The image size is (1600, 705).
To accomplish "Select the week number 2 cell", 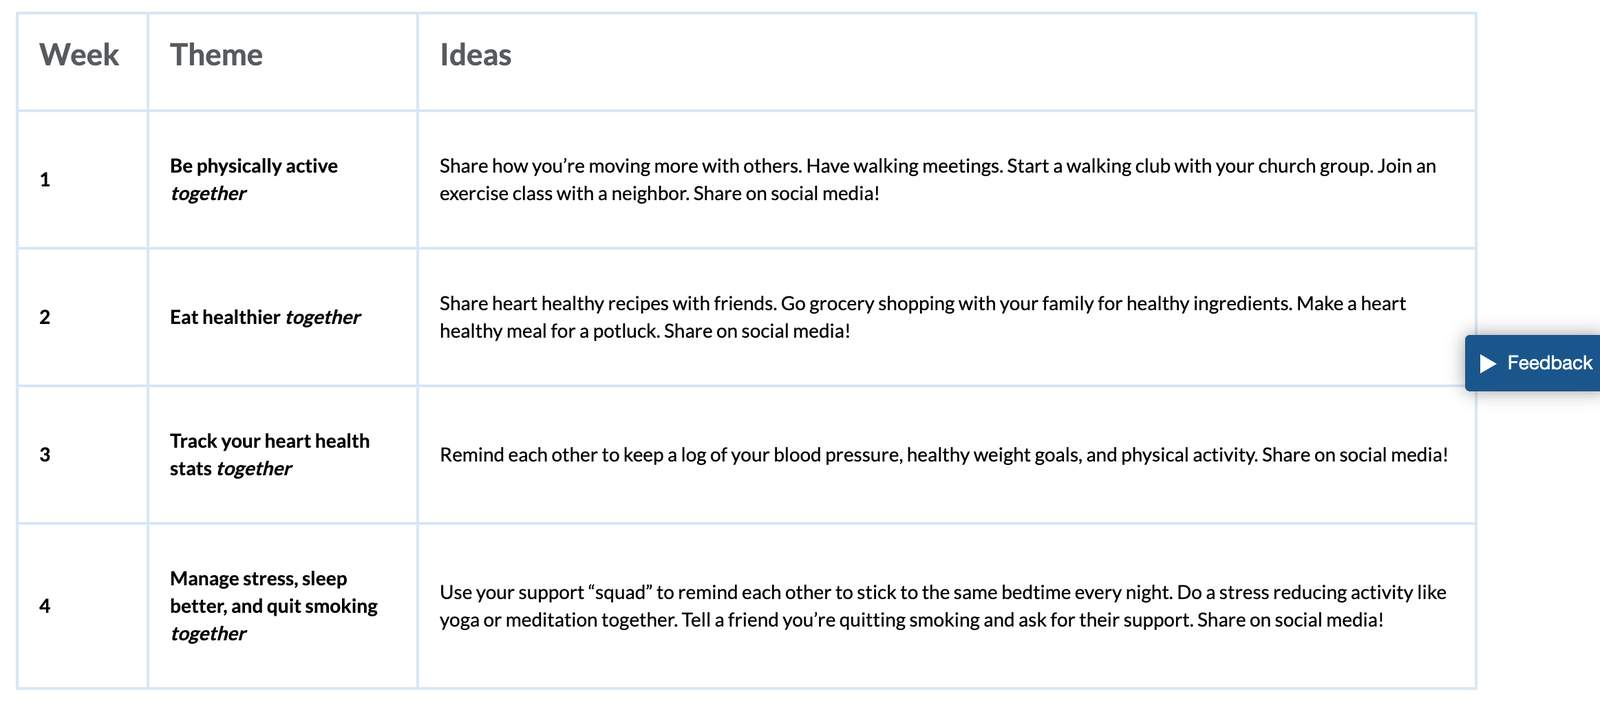I will point(45,317).
